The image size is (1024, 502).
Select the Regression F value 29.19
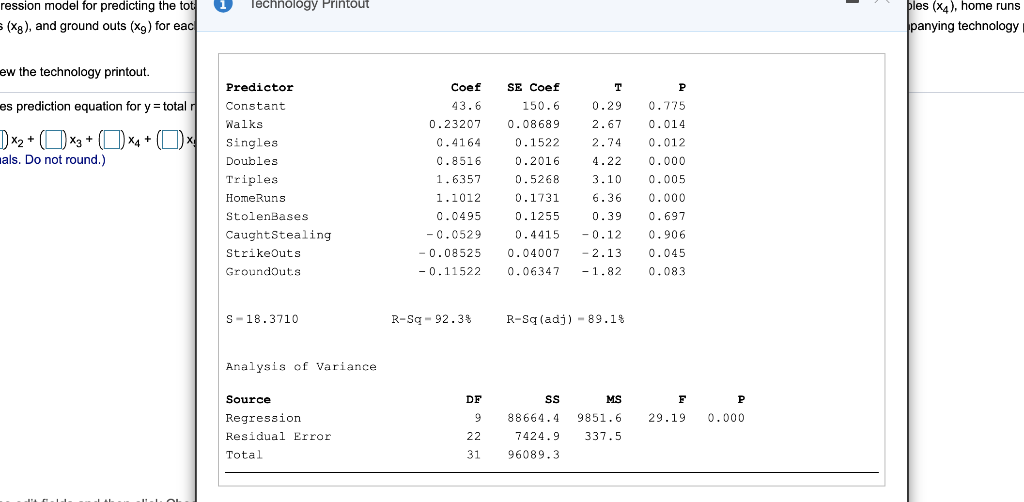667,418
